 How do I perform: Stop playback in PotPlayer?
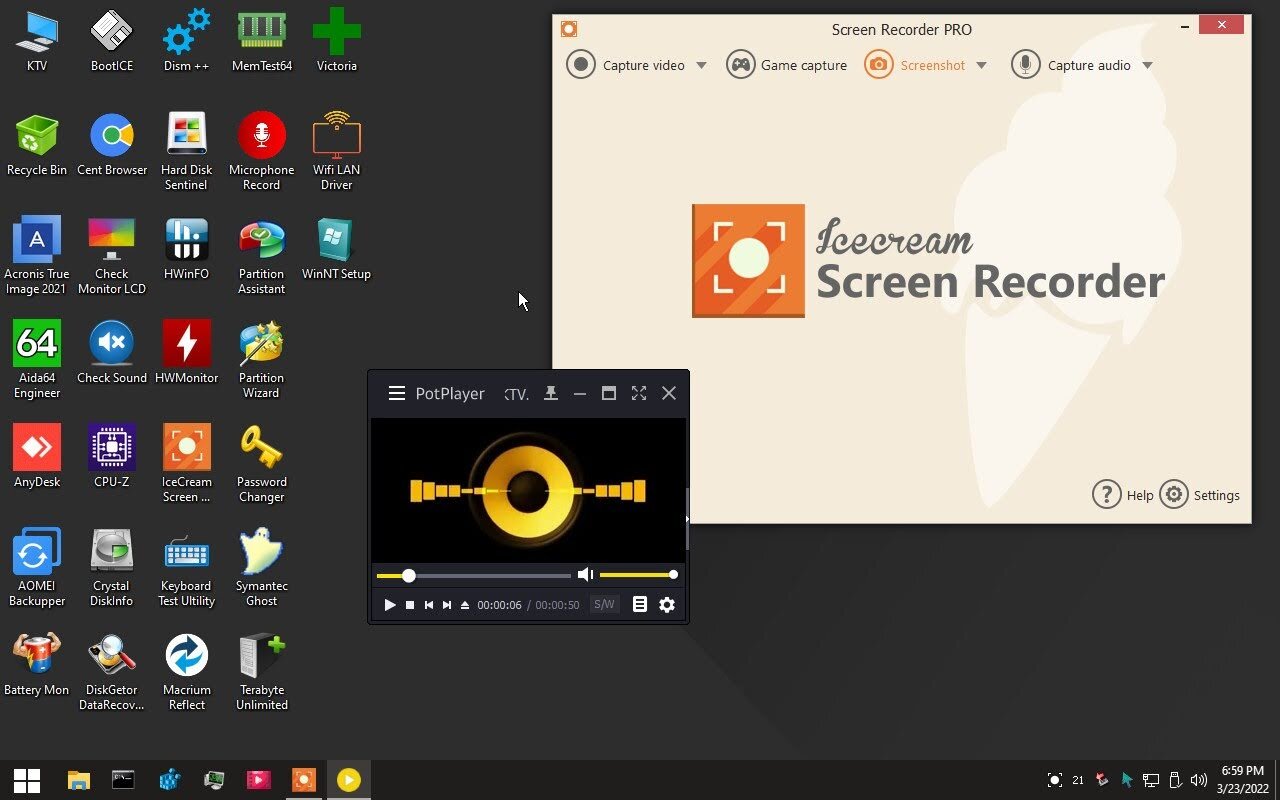tap(410, 605)
